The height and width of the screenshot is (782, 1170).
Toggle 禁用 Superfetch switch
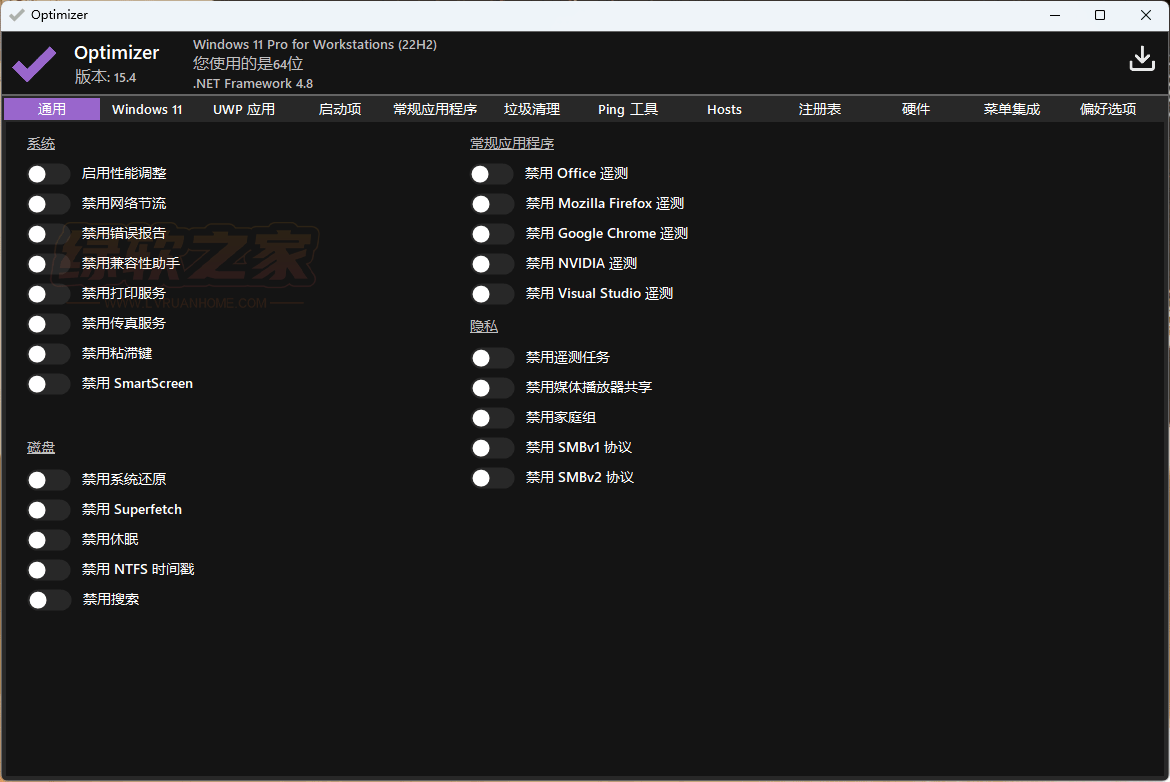pos(49,510)
